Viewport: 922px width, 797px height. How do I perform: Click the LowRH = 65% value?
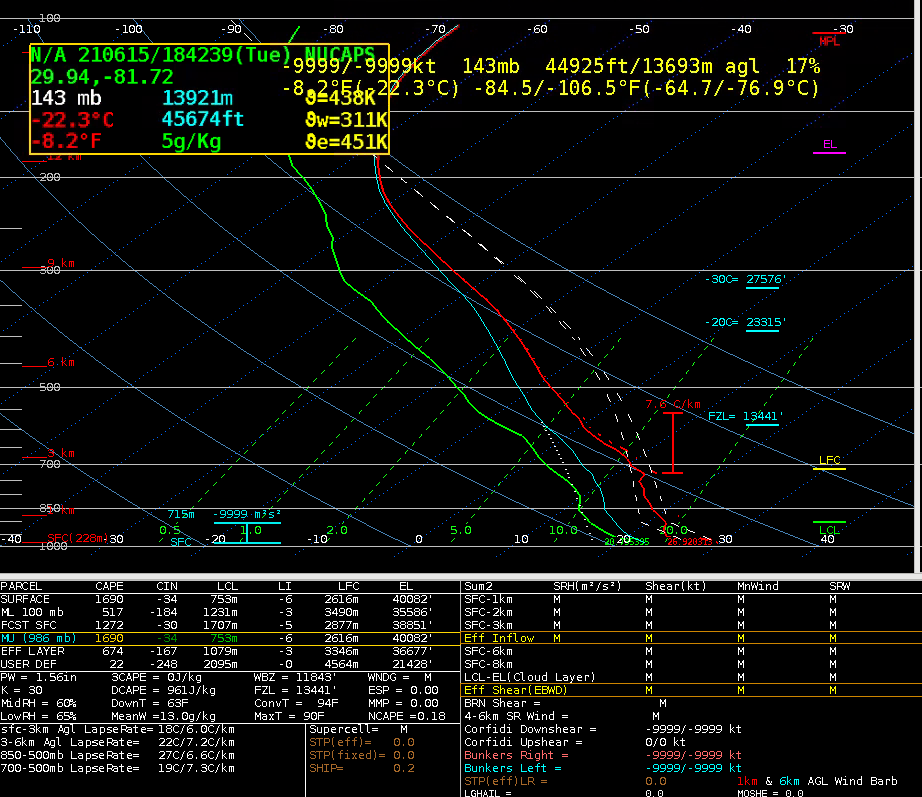click(x=39, y=716)
